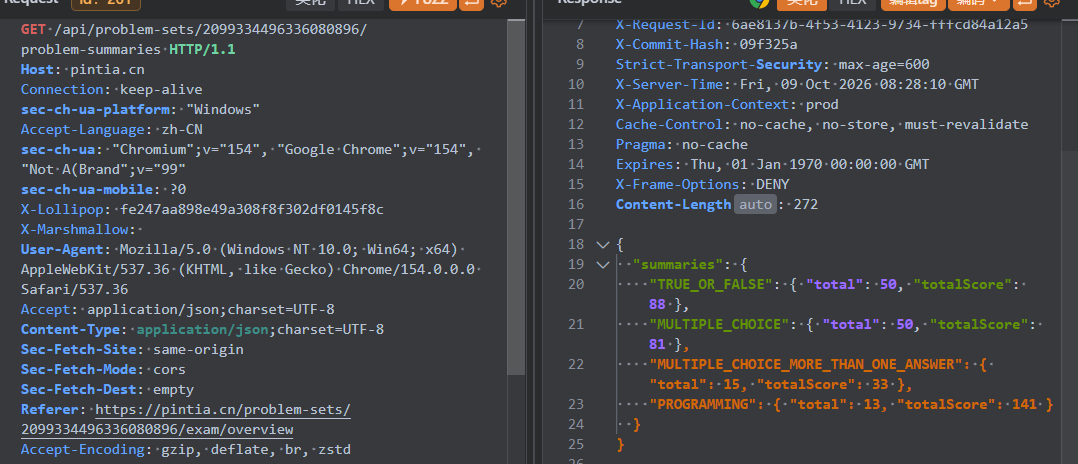
Task: Click the "PROGRAMMING" JSON key
Action: pyautogui.click(x=702, y=404)
